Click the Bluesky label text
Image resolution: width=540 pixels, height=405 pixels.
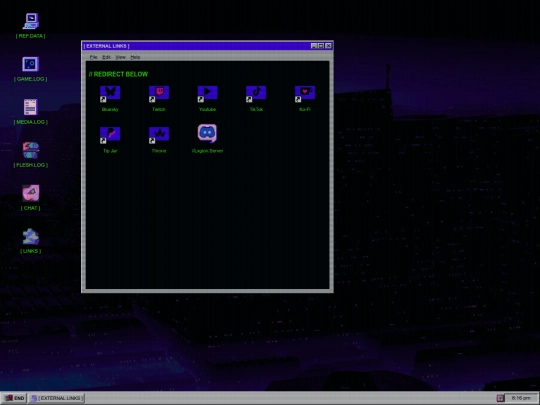tap(110, 110)
